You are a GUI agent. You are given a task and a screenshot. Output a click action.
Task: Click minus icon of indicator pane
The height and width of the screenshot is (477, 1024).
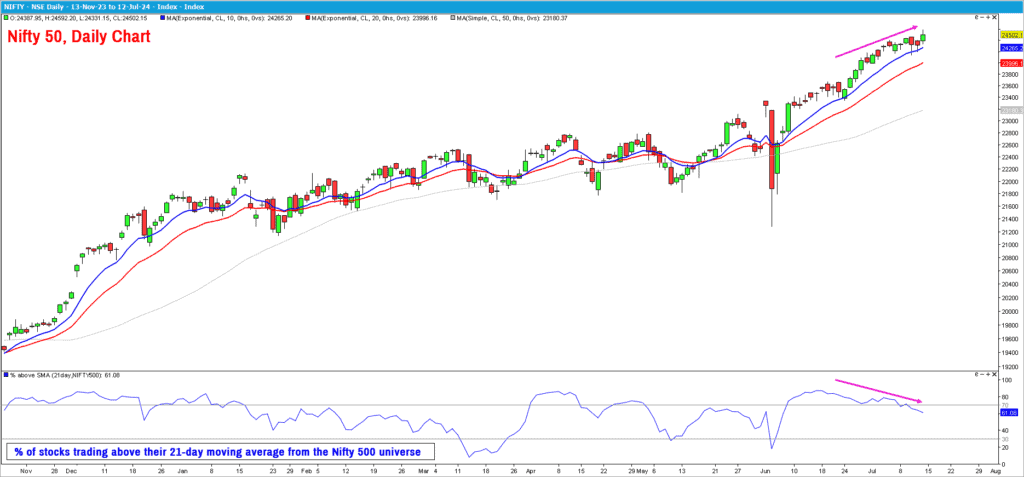pyautogui.click(x=982, y=374)
